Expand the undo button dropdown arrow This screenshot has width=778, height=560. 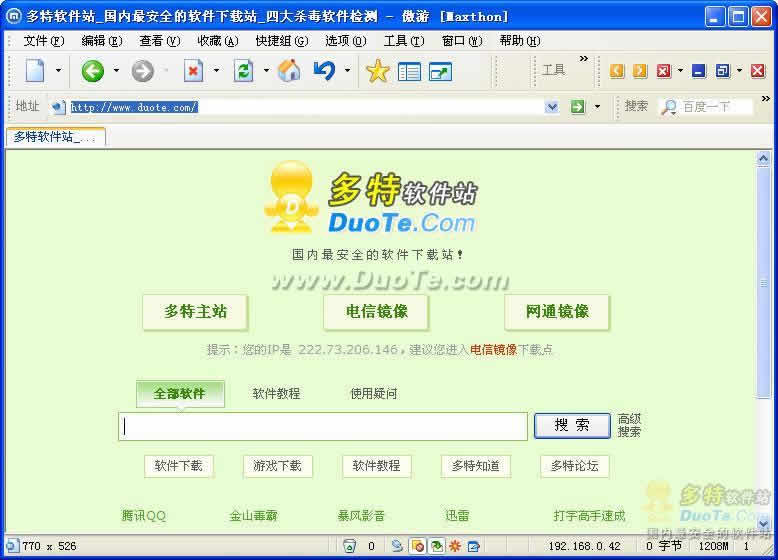click(347, 70)
